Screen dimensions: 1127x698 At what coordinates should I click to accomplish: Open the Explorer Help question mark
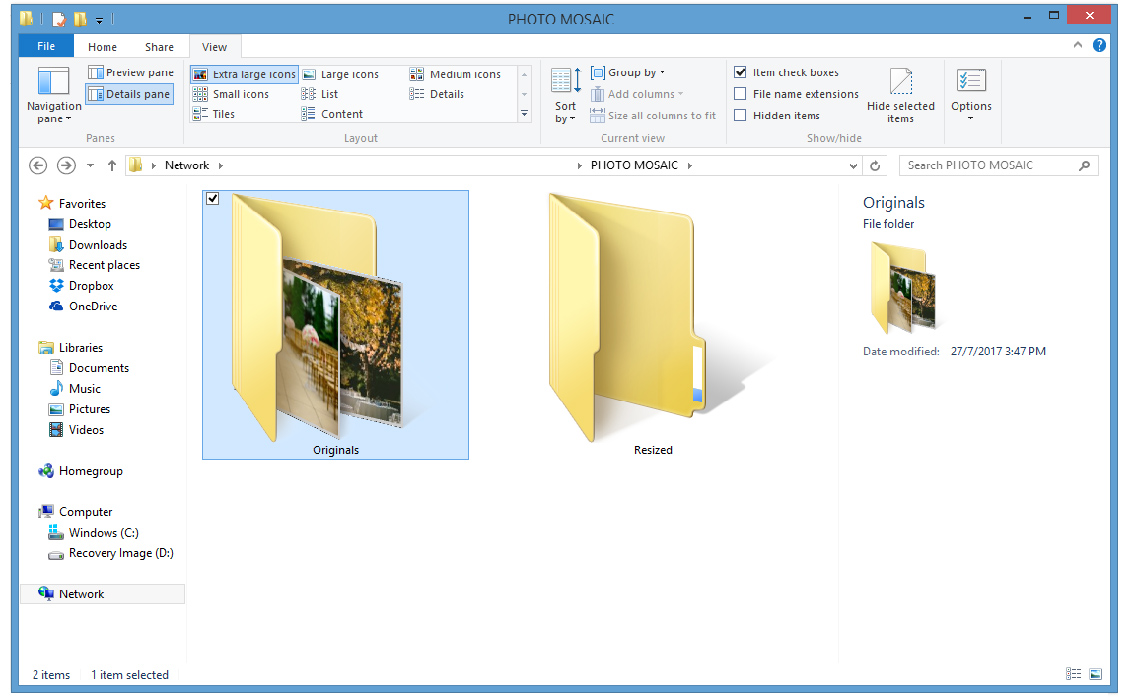pos(1099,45)
